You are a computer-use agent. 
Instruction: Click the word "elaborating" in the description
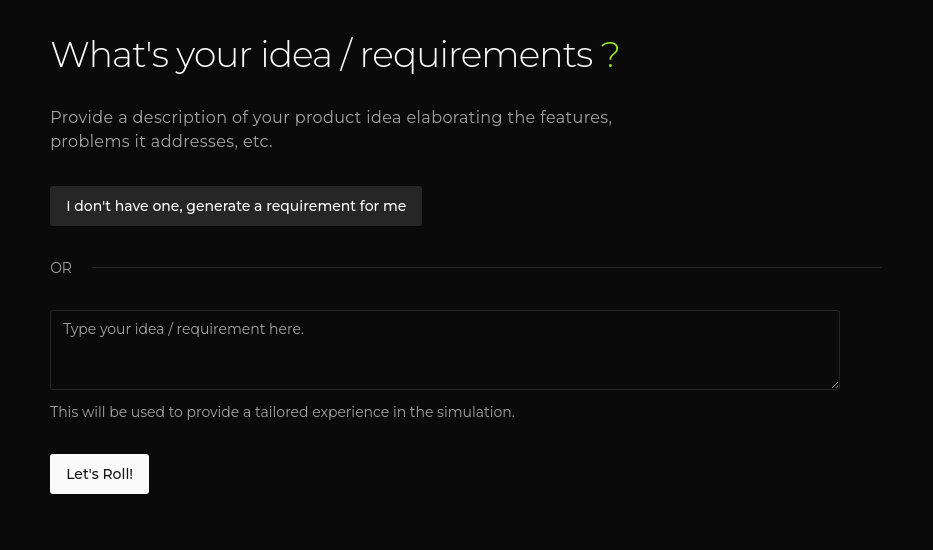coord(454,118)
